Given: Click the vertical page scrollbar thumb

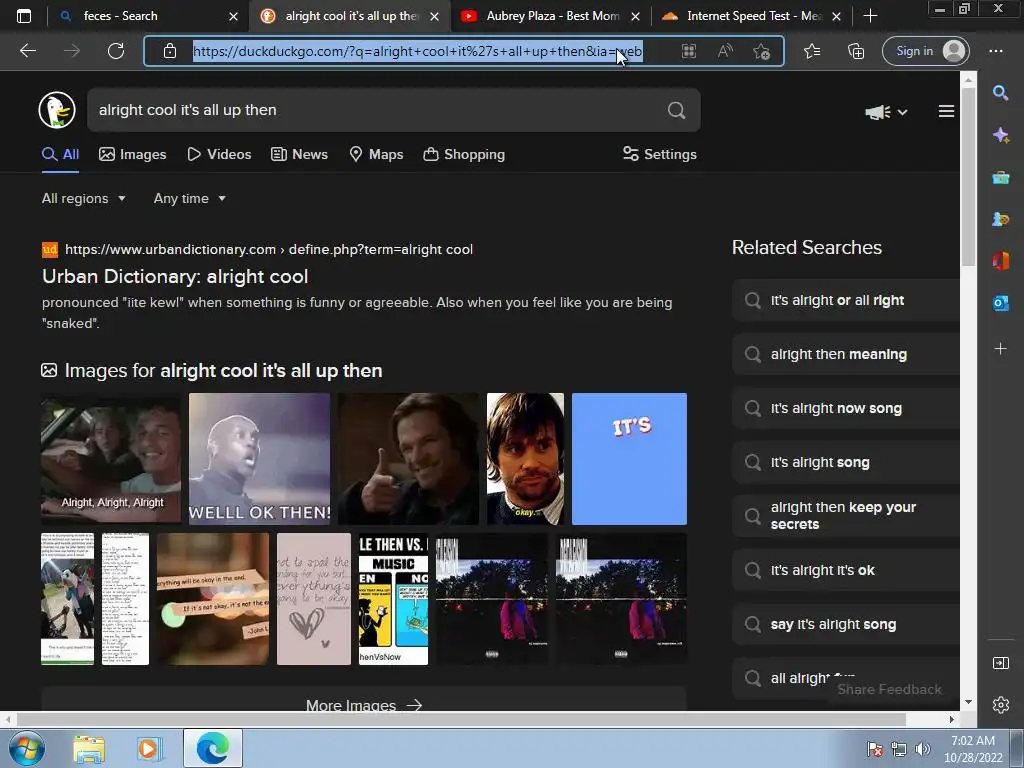Looking at the screenshot, I should tap(968, 178).
